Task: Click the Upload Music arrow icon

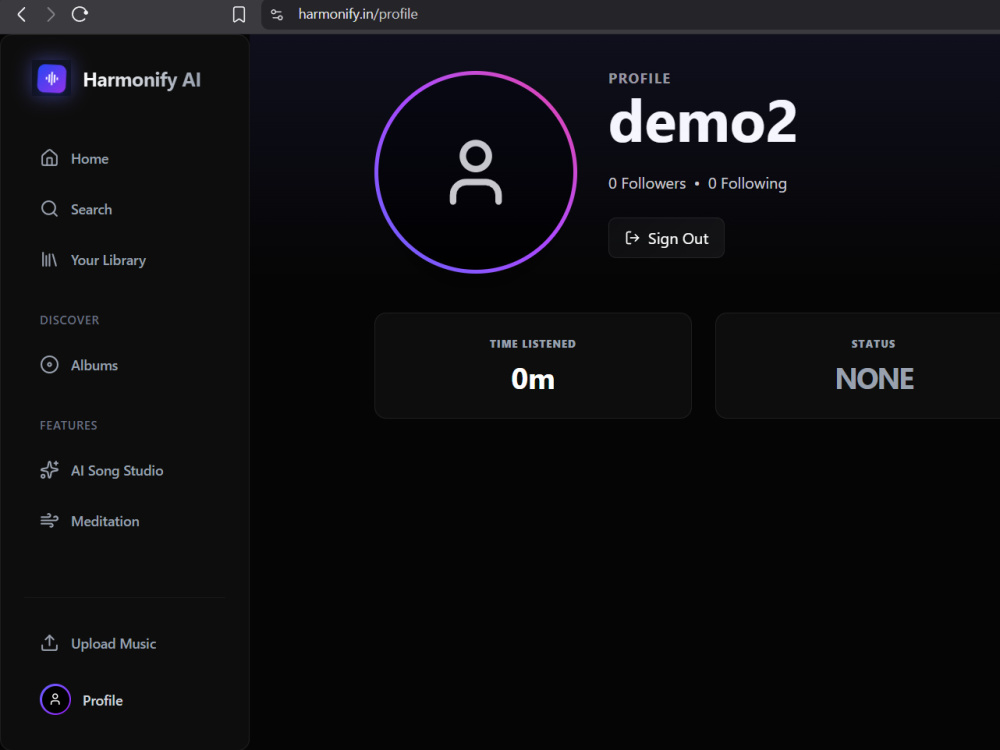Action: coord(49,643)
